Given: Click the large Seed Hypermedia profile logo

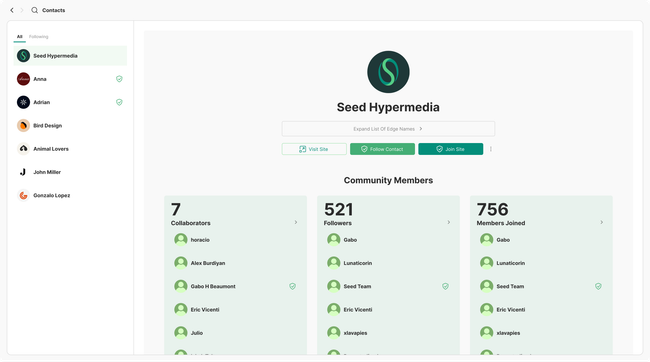Looking at the screenshot, I should [388, 72].
